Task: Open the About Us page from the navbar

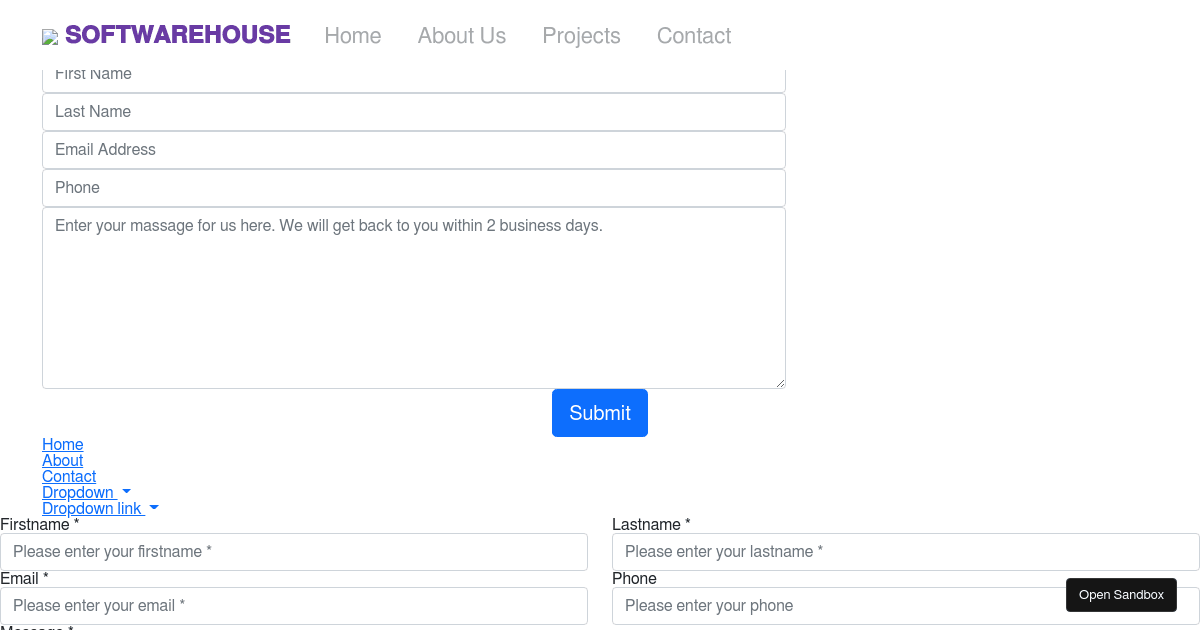Action: [x=461, y=36]
